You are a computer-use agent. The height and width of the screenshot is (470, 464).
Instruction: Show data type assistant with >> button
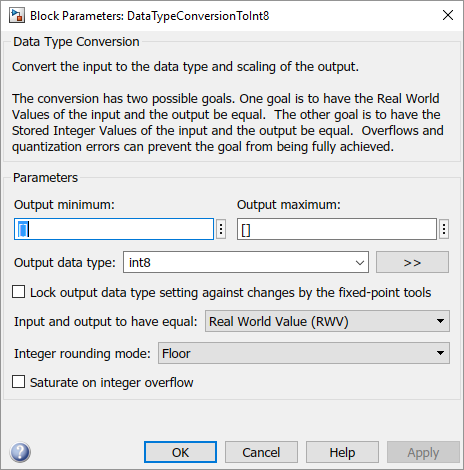click(x=412, y=262)
